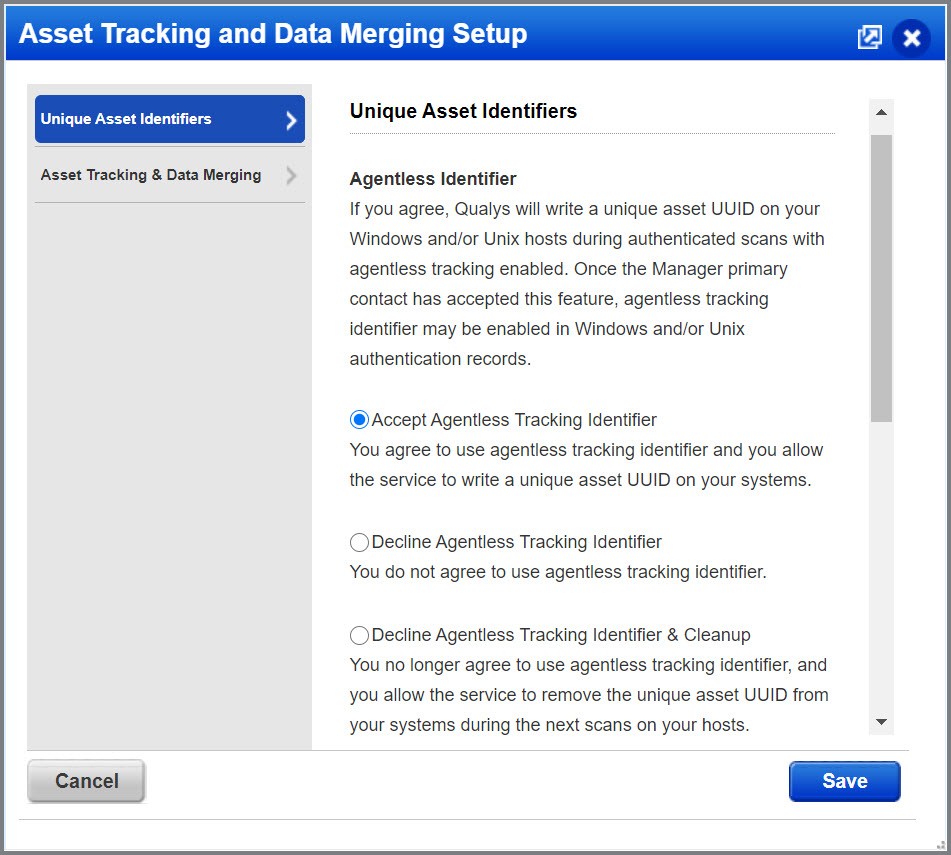The width and height of the screenshot is (951, 855).
Task: Enable Decline Agentless Tracking Identifier & Cleanup radio
Action: pyautogui.click(x=359, y=635)
